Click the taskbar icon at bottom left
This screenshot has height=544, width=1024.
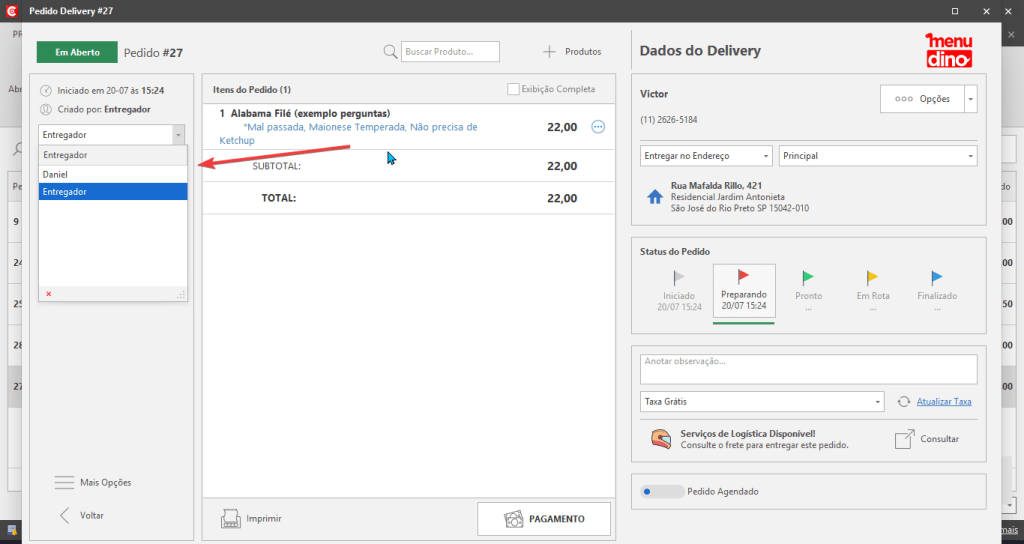[x=12, y=530]
